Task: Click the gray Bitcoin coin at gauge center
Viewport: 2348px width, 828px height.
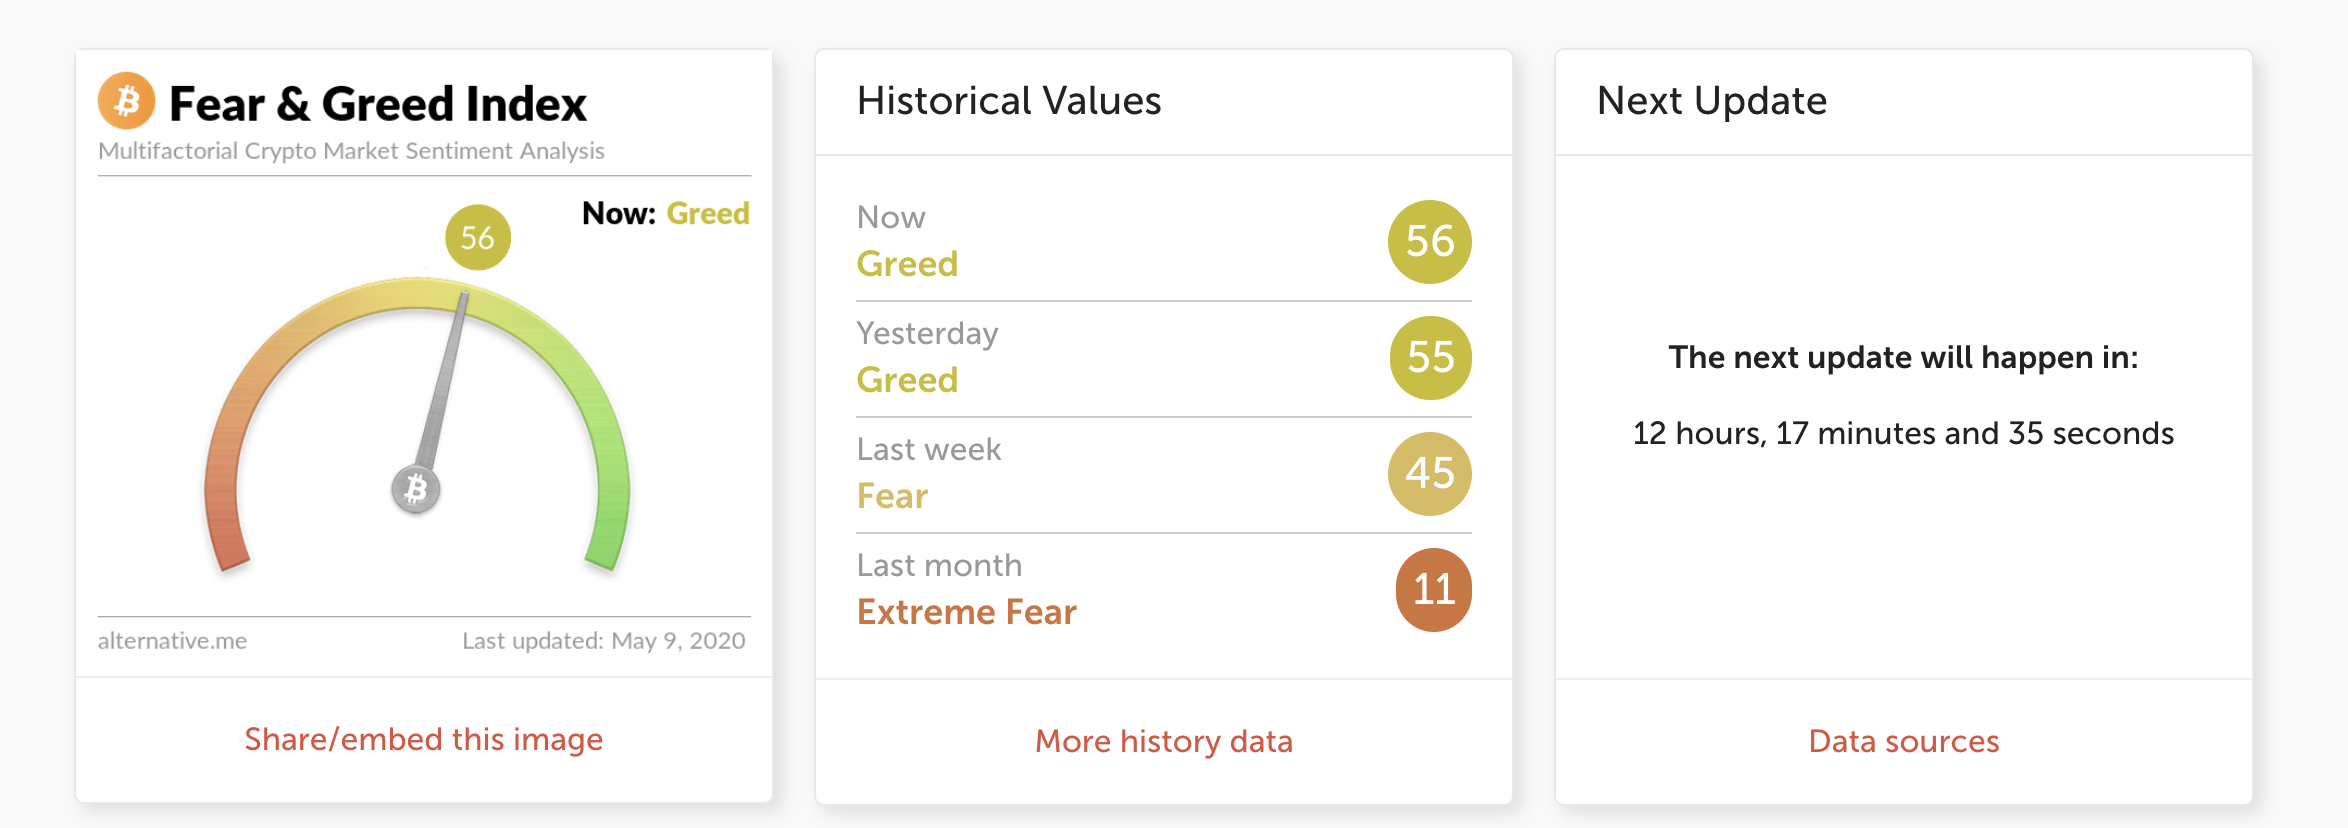Action: point(415,490)
